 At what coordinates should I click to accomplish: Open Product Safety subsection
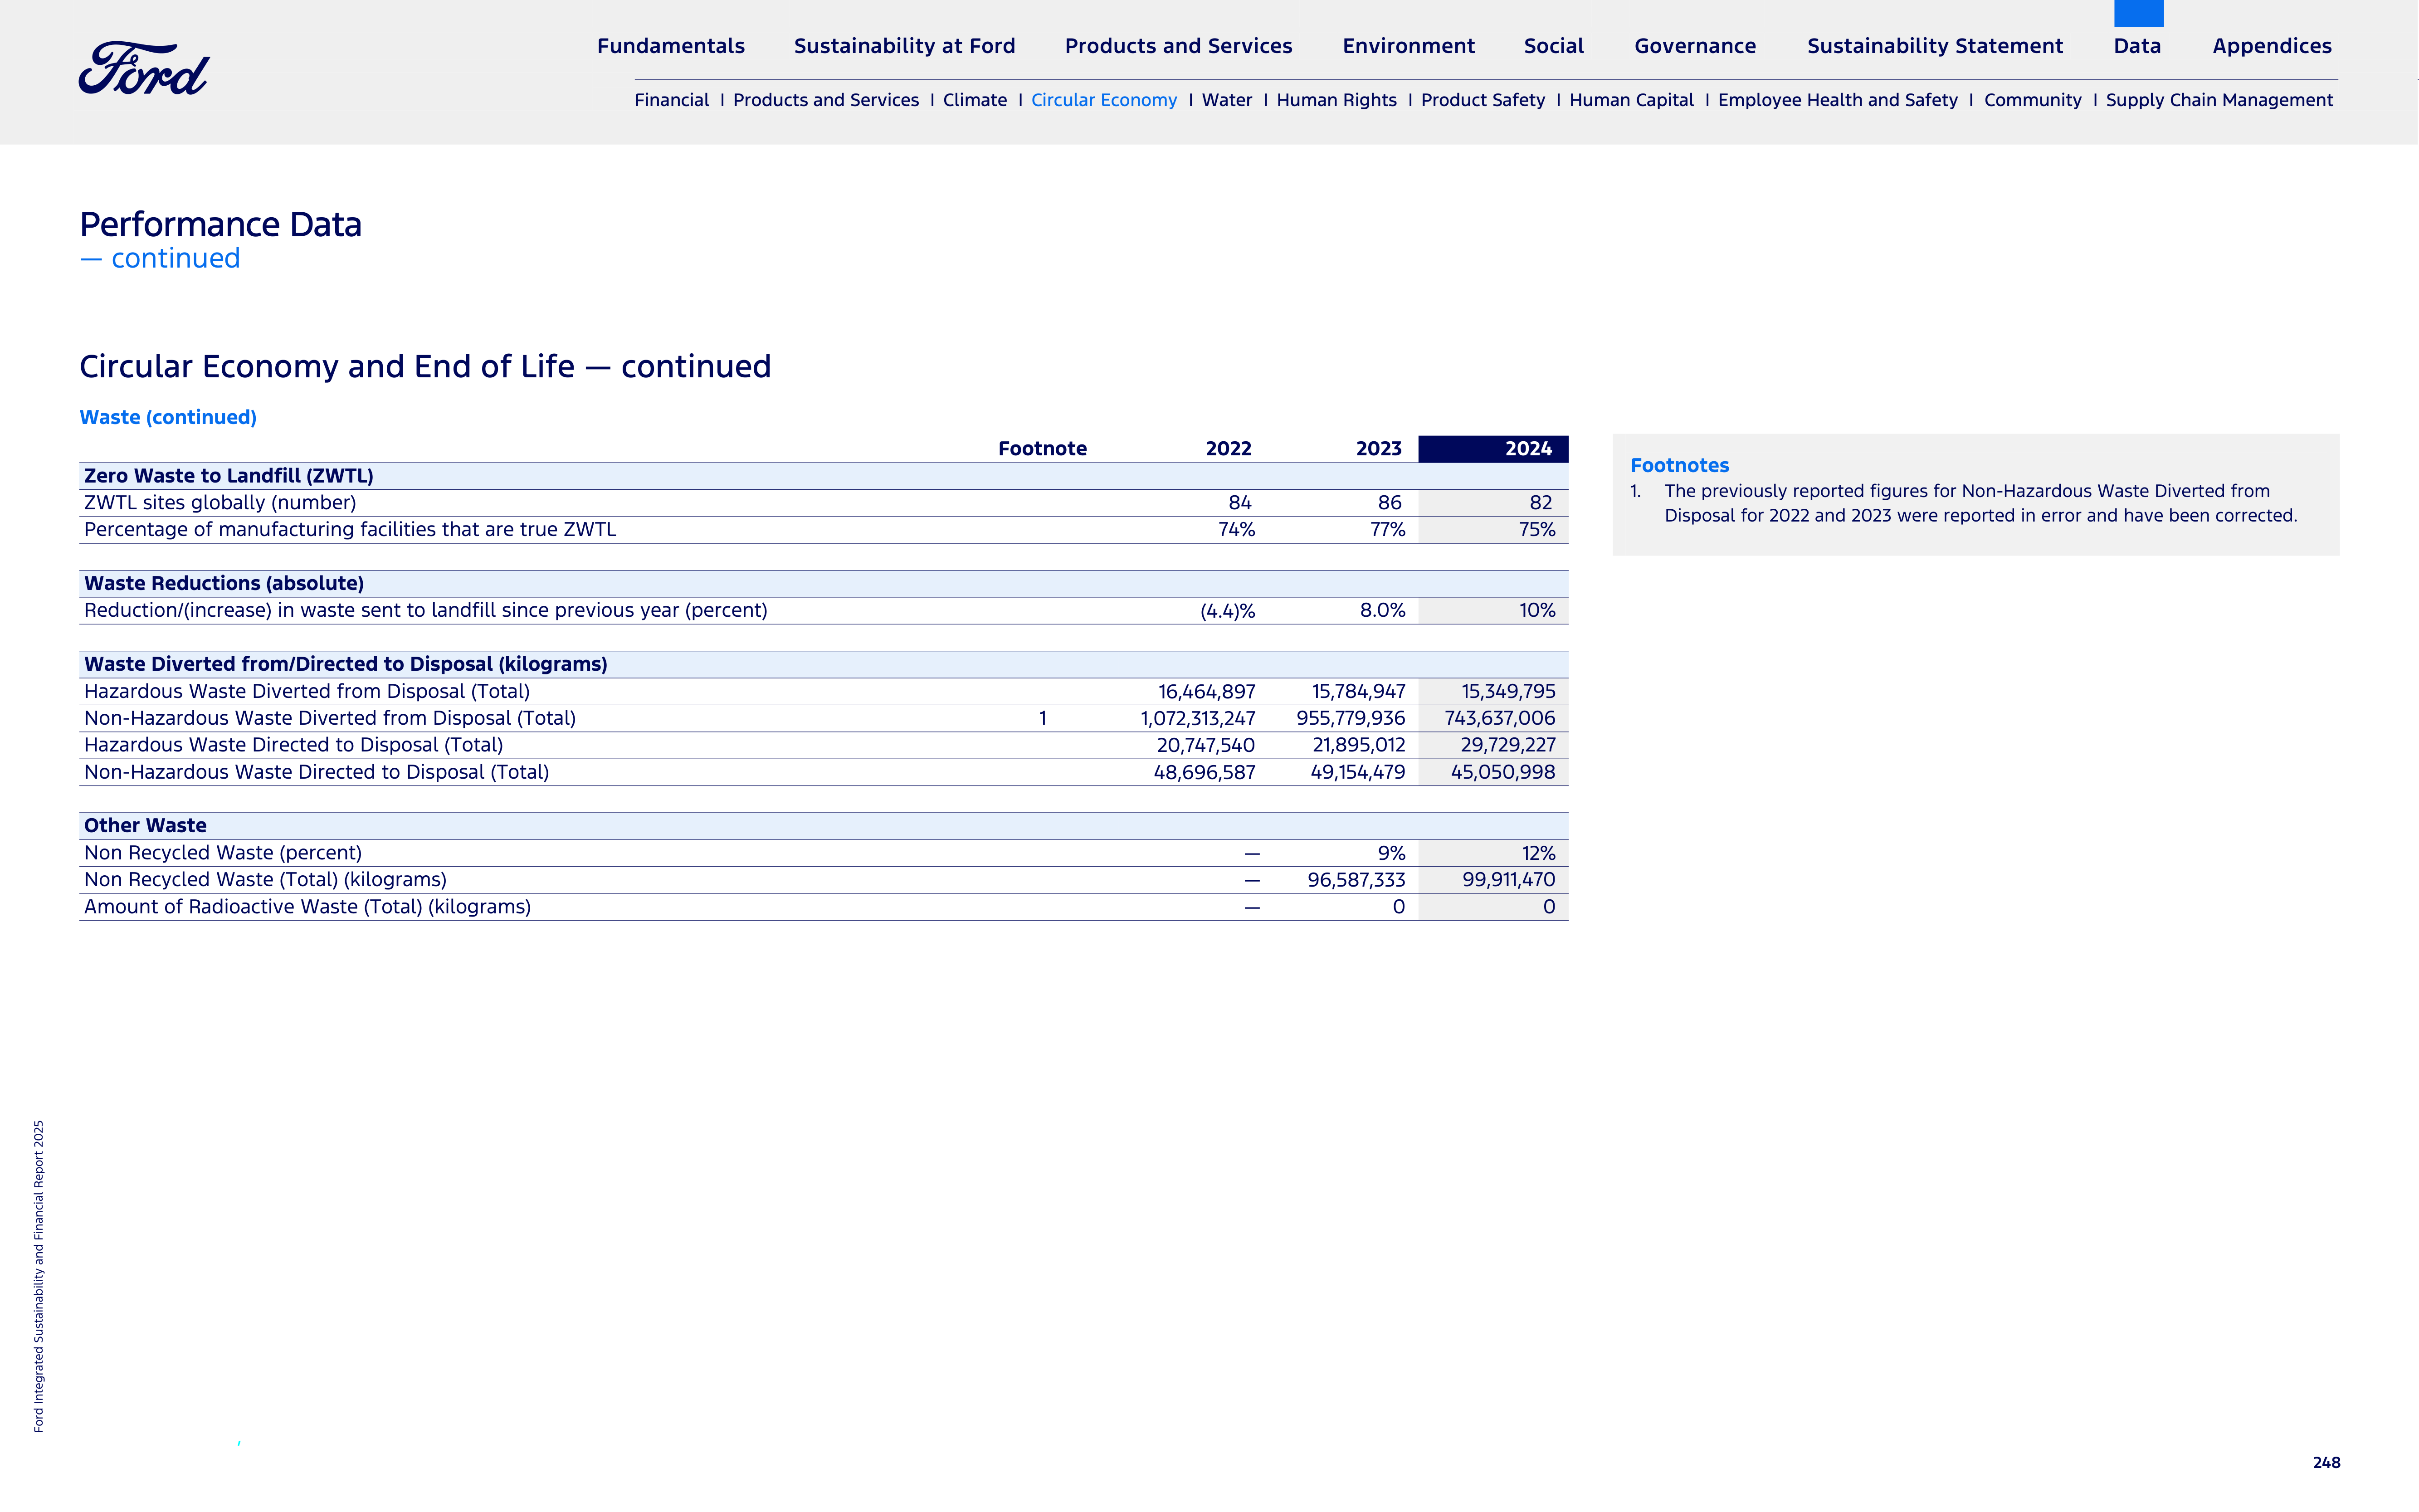(x=1483, y=100)
